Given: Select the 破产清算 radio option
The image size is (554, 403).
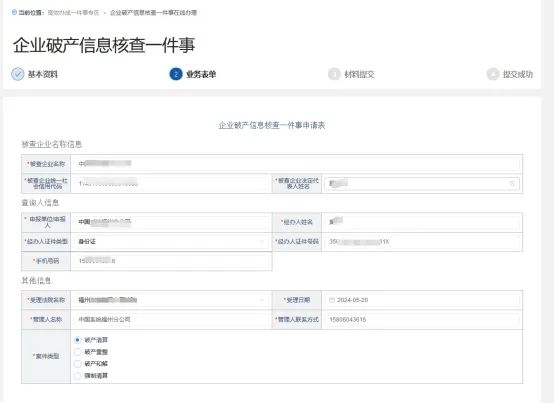Looking at the screenshot, I should pos(77,340).
